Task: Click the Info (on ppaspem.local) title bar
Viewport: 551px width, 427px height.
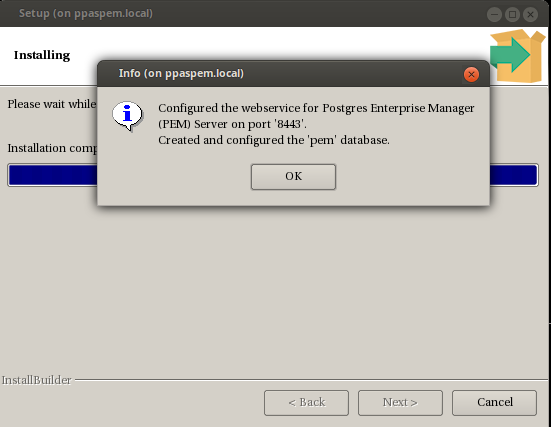Action: pyautogui.click(x=293, y=73)
